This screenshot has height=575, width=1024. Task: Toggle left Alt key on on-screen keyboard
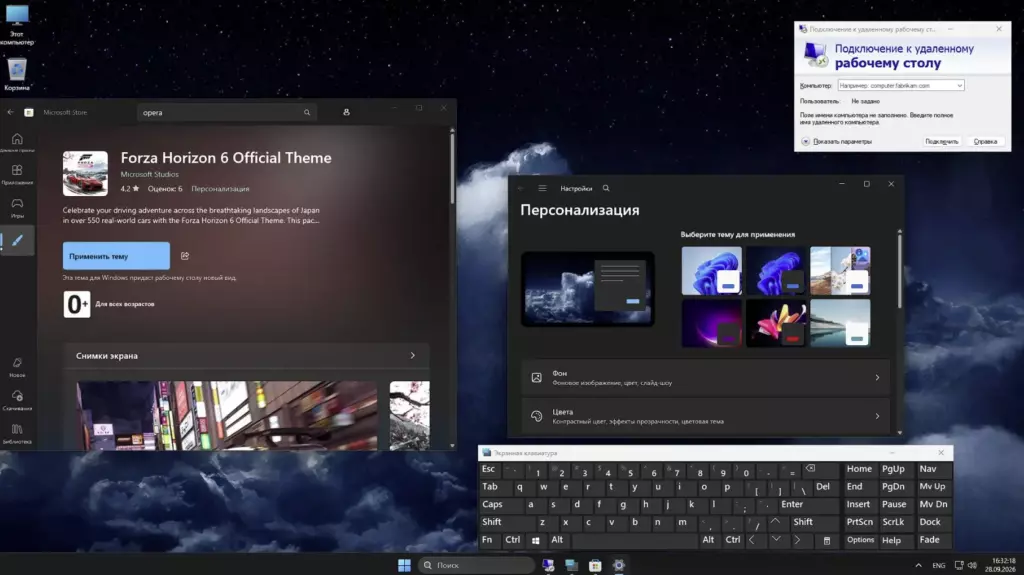pyautogui.click(x=558, y=540)
